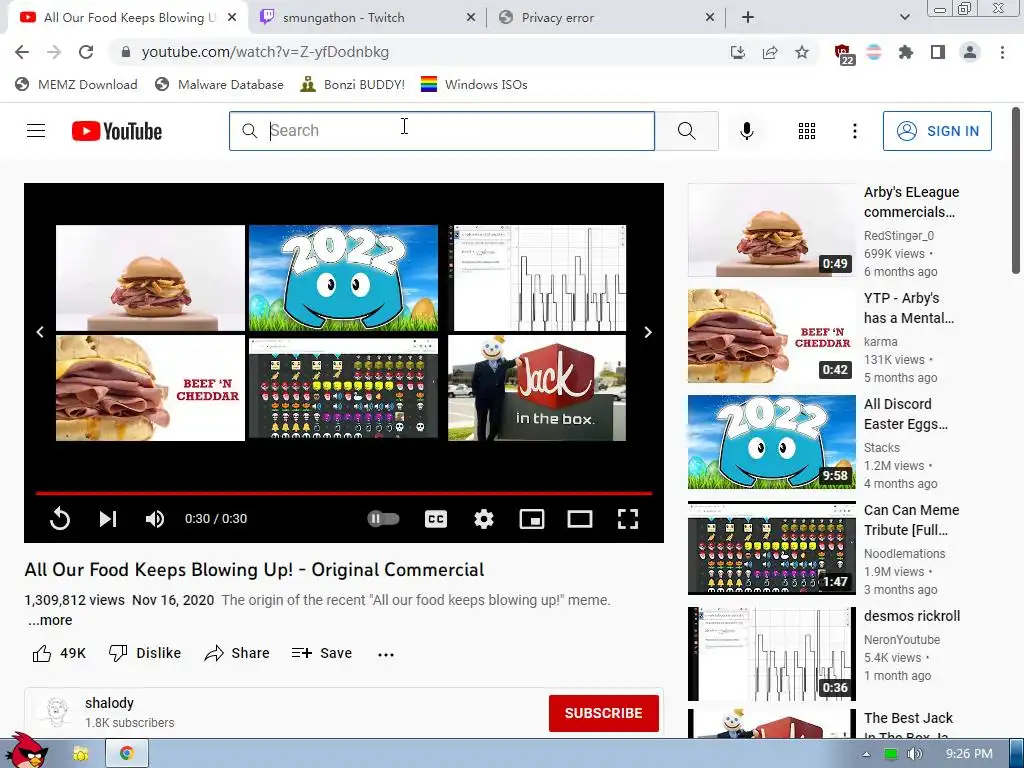Switch to Privacy error tab
The image size is (1024, 768).
tap(605, 18)
